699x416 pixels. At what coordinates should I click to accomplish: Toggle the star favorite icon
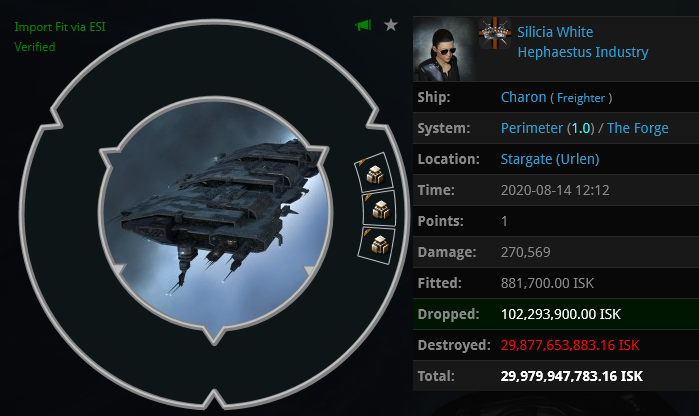391,25
